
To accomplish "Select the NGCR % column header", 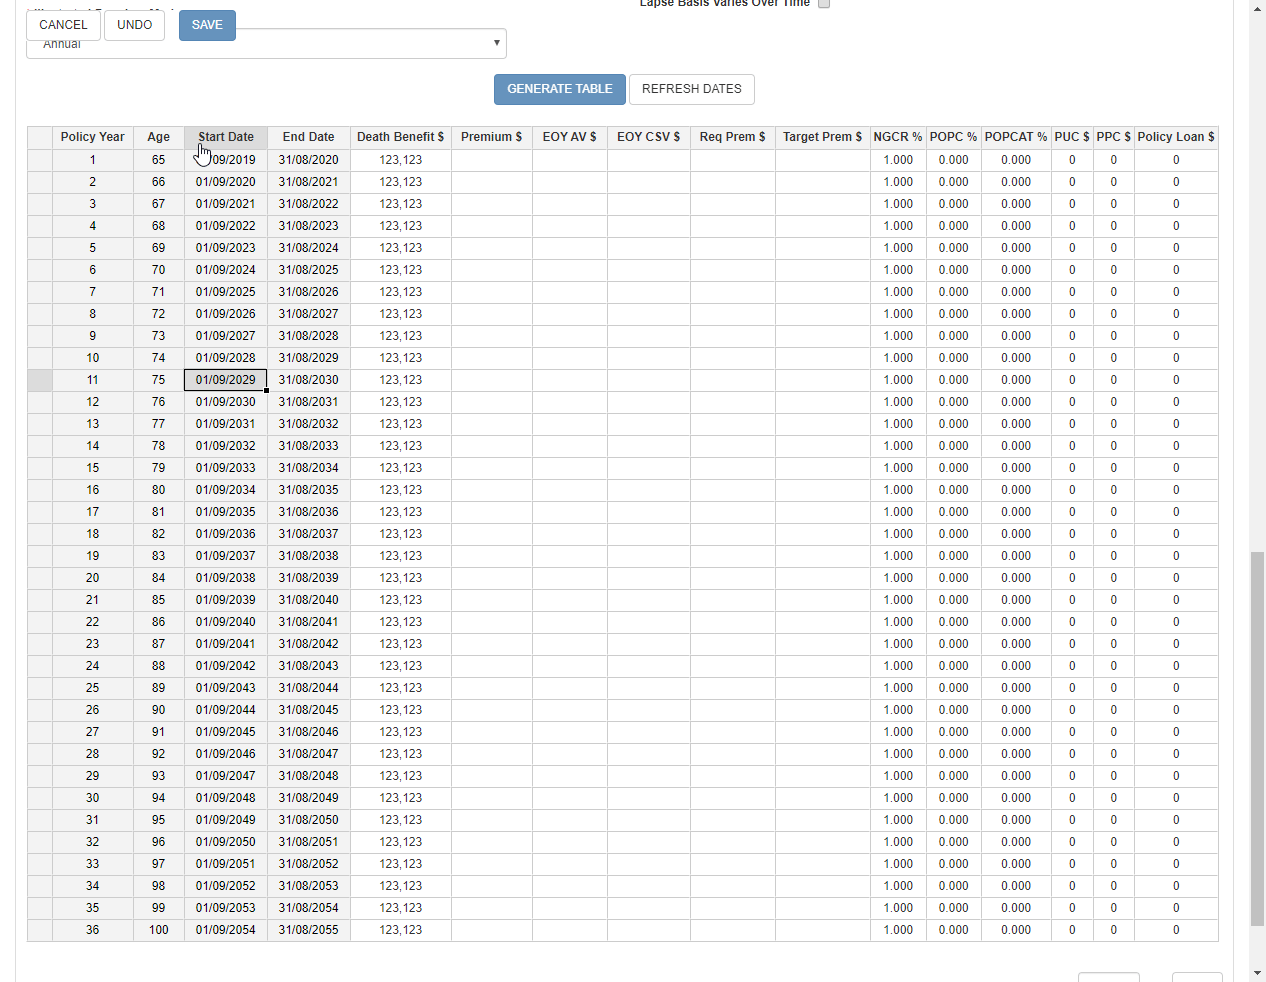I will click(897, 137).
